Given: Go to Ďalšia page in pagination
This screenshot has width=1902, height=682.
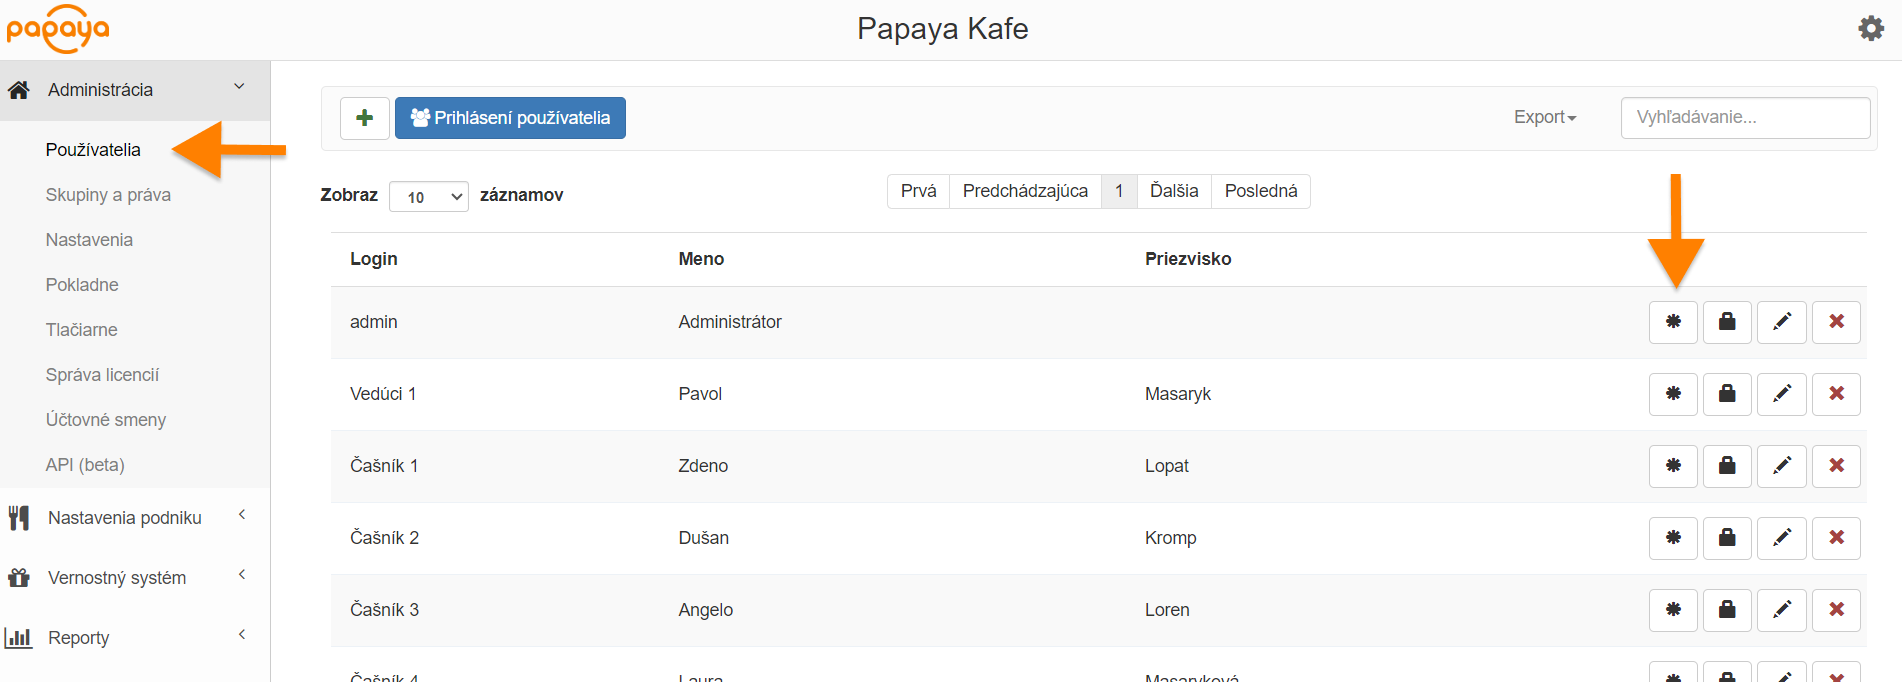Looking at the screenshot, I should 1174,191.
